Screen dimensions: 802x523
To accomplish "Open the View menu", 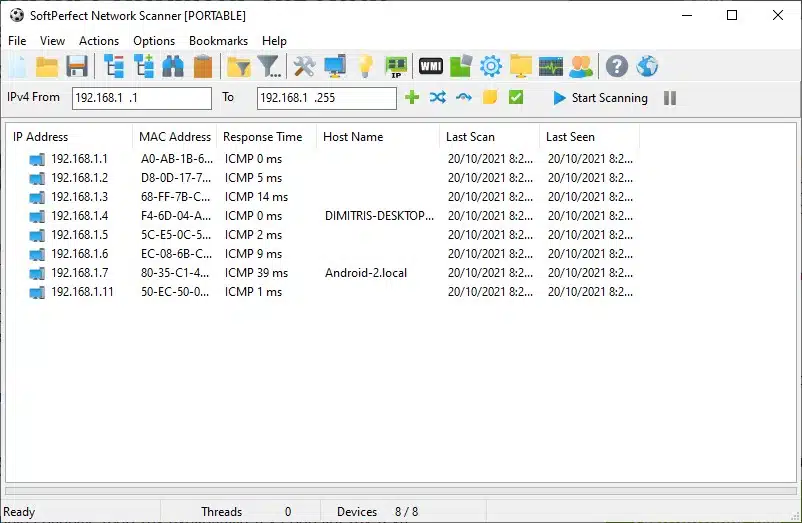I will pyautogui.click(x=53, y=41).
